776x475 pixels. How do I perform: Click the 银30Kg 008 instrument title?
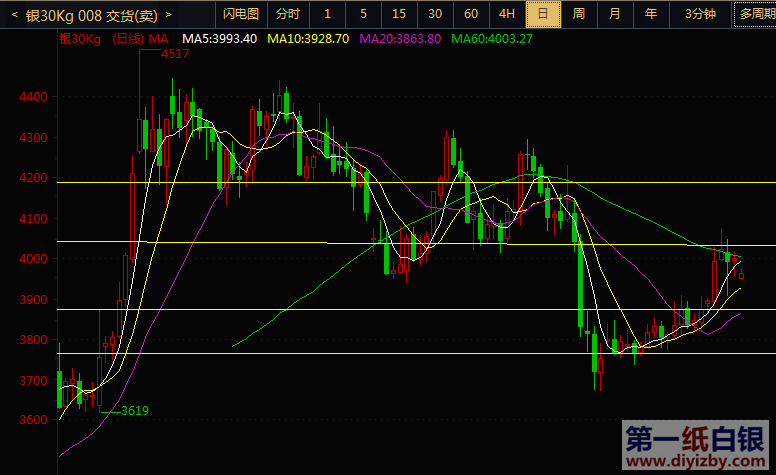coord(90,15)
